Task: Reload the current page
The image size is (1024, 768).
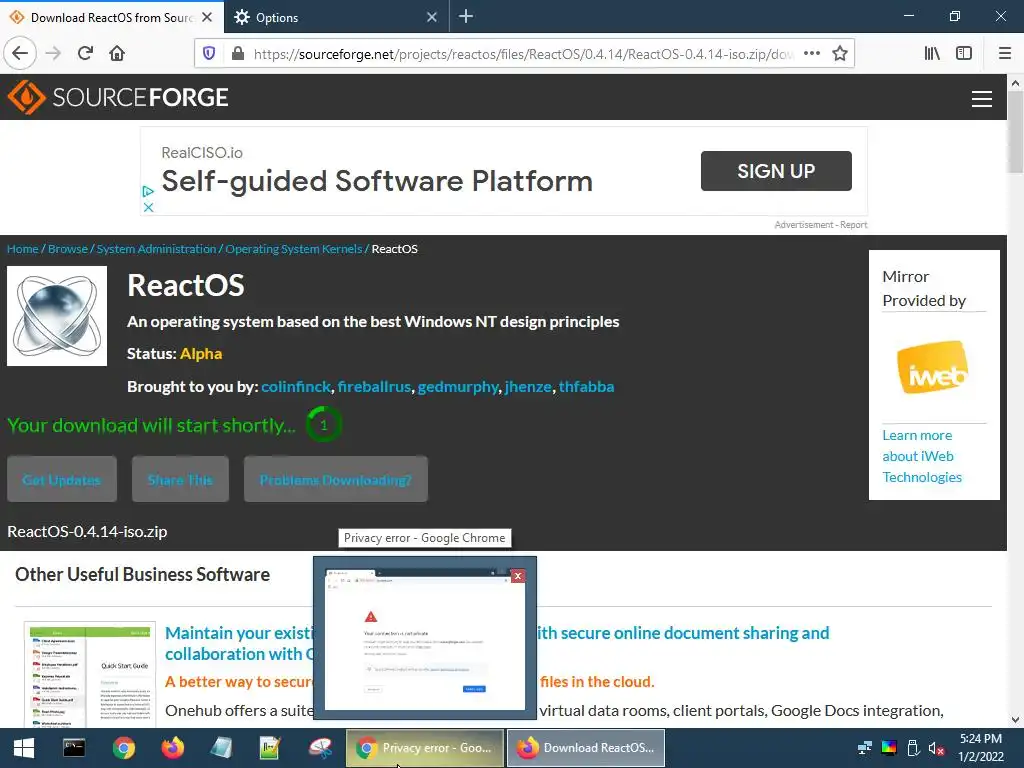Action: click(x=85, y=54)
